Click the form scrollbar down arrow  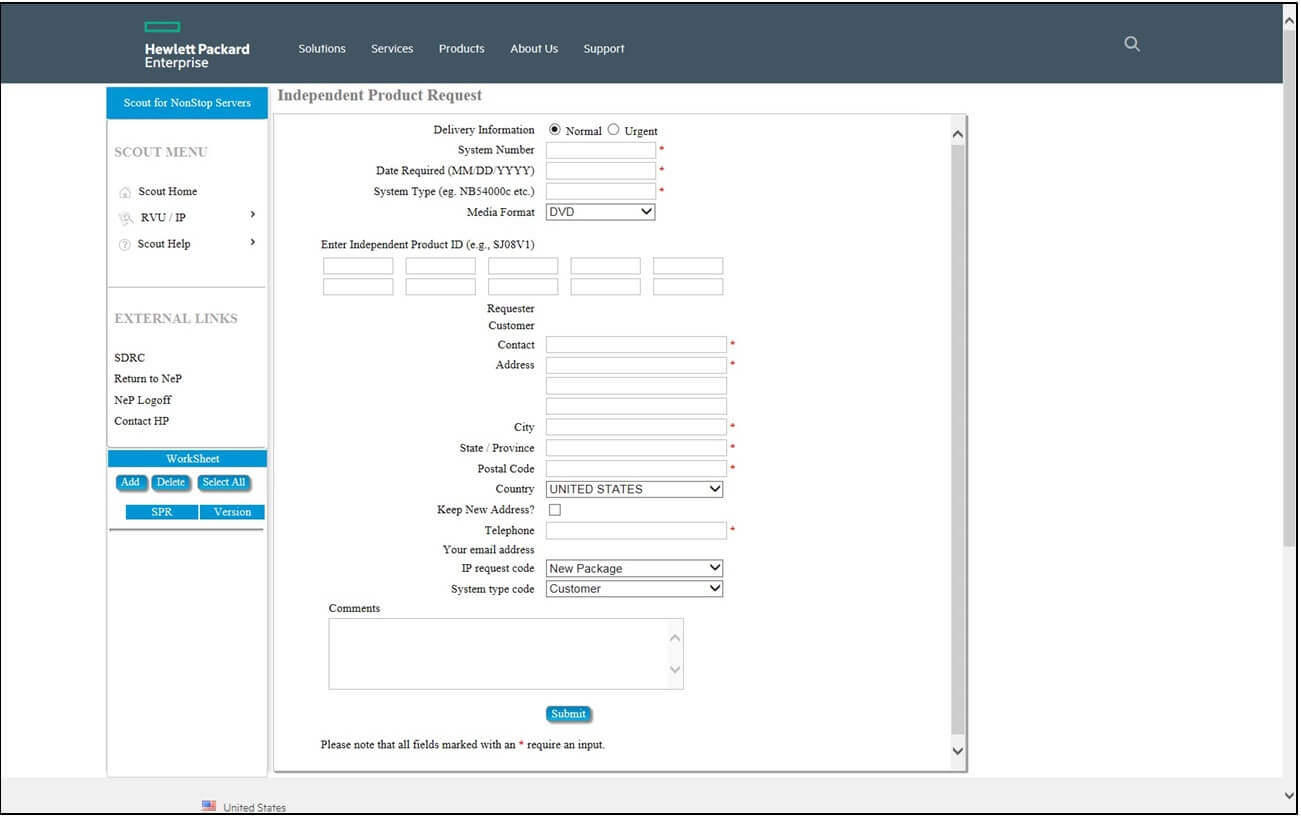click(958, 750)
